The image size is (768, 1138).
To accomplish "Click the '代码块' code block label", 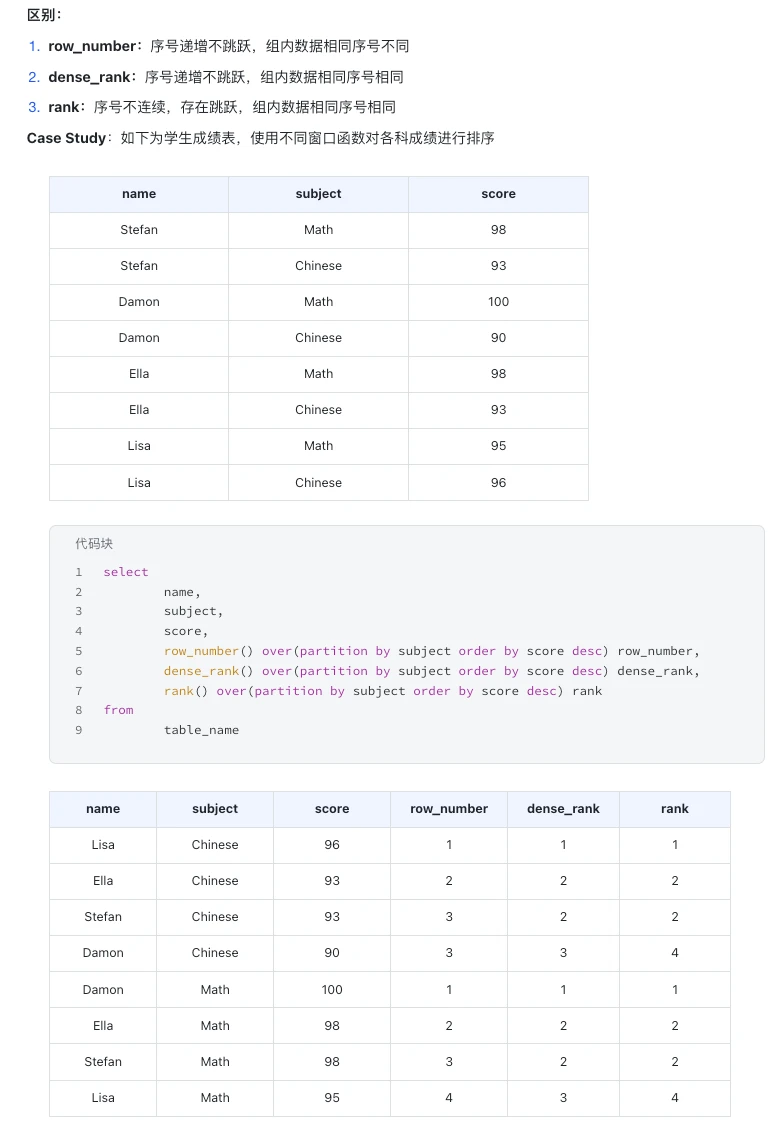I will [x=94, y=544].
